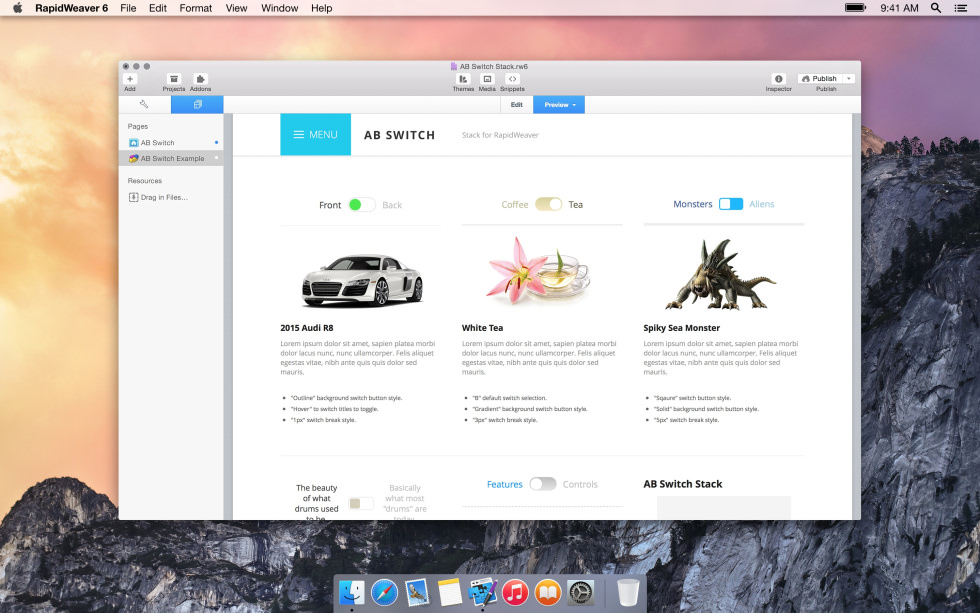
Task: Open the Help menu
Action: pos(321,8)
